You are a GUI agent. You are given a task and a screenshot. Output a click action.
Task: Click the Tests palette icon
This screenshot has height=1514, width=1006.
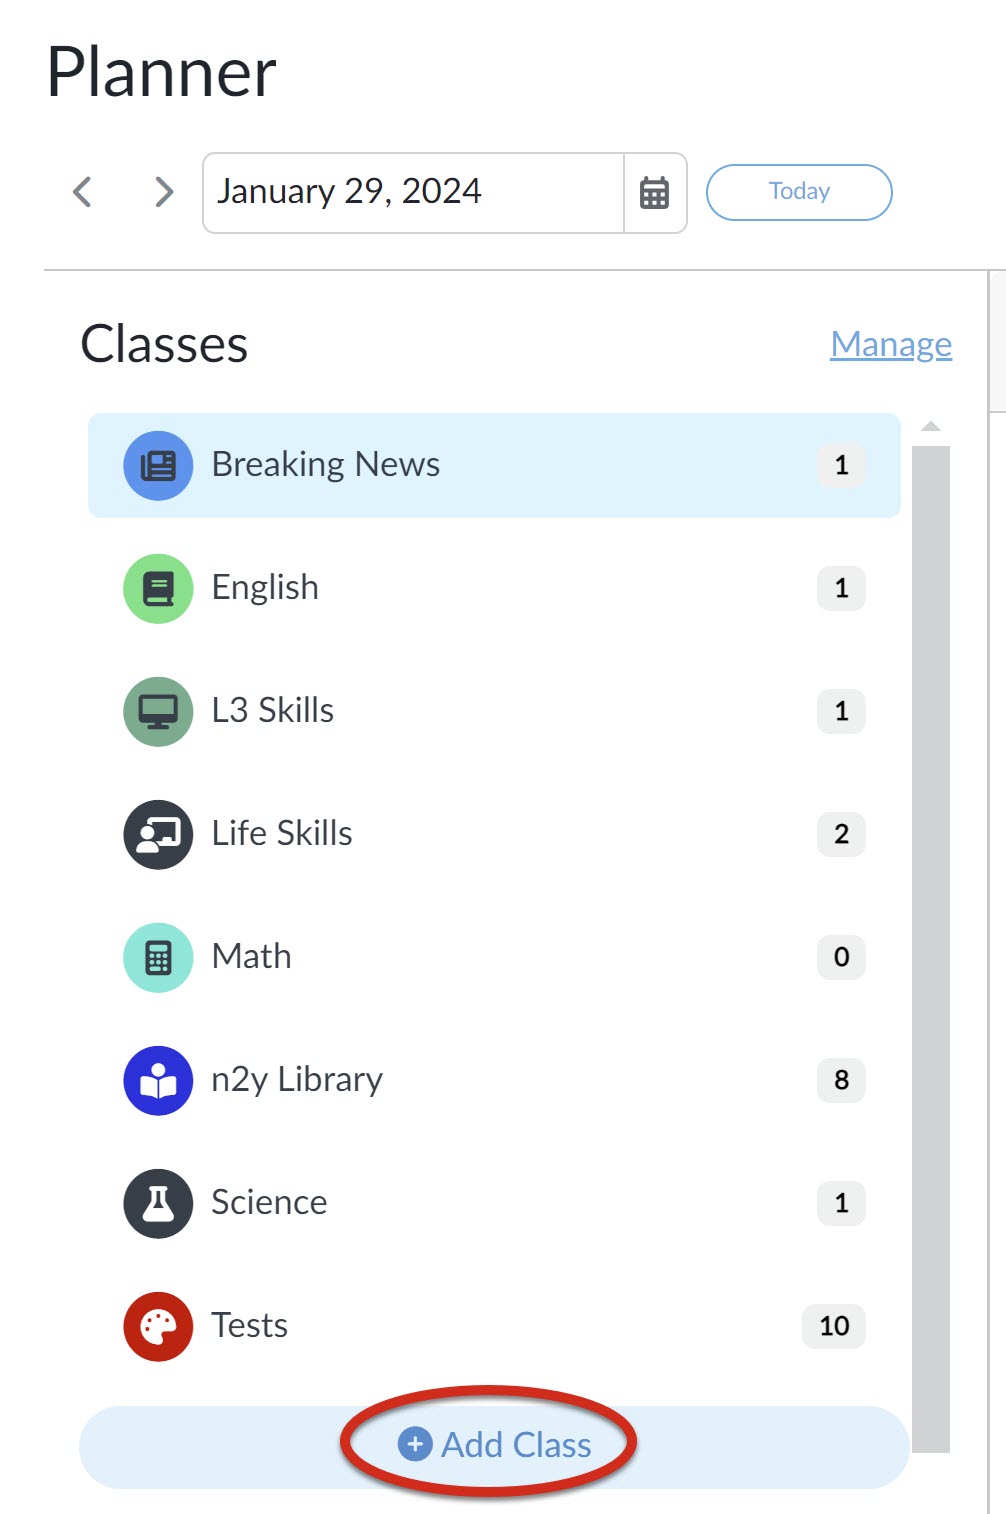pos(158,1326)
